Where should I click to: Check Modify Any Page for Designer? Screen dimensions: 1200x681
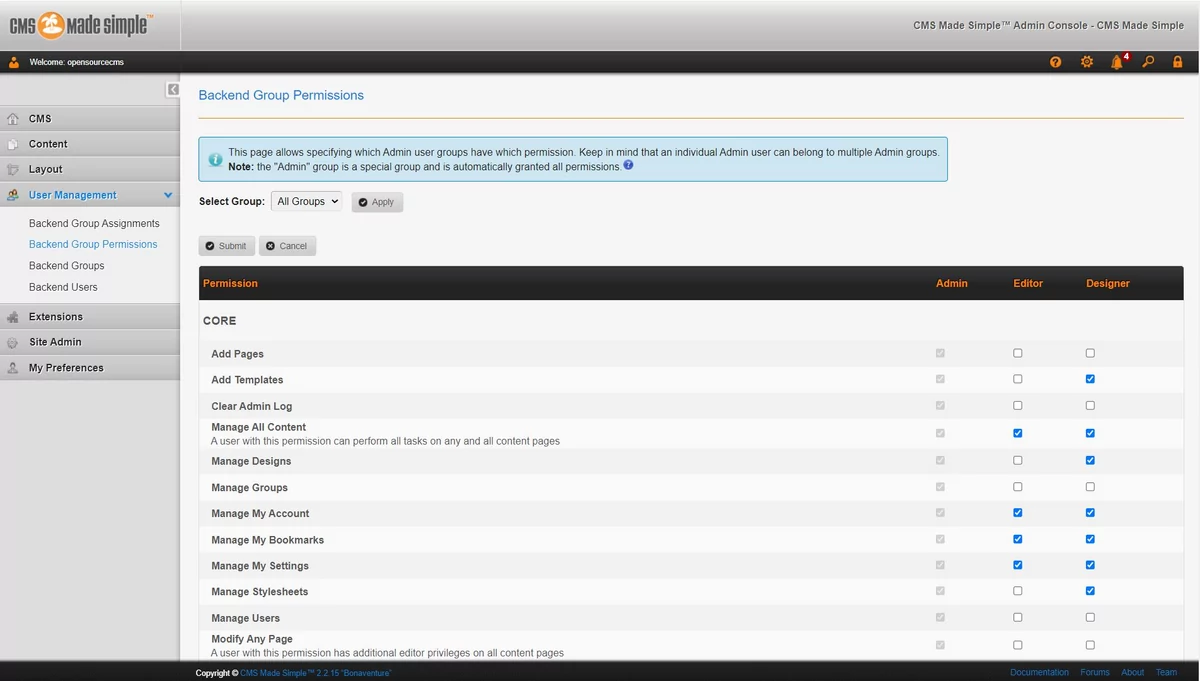[1090, 645]
